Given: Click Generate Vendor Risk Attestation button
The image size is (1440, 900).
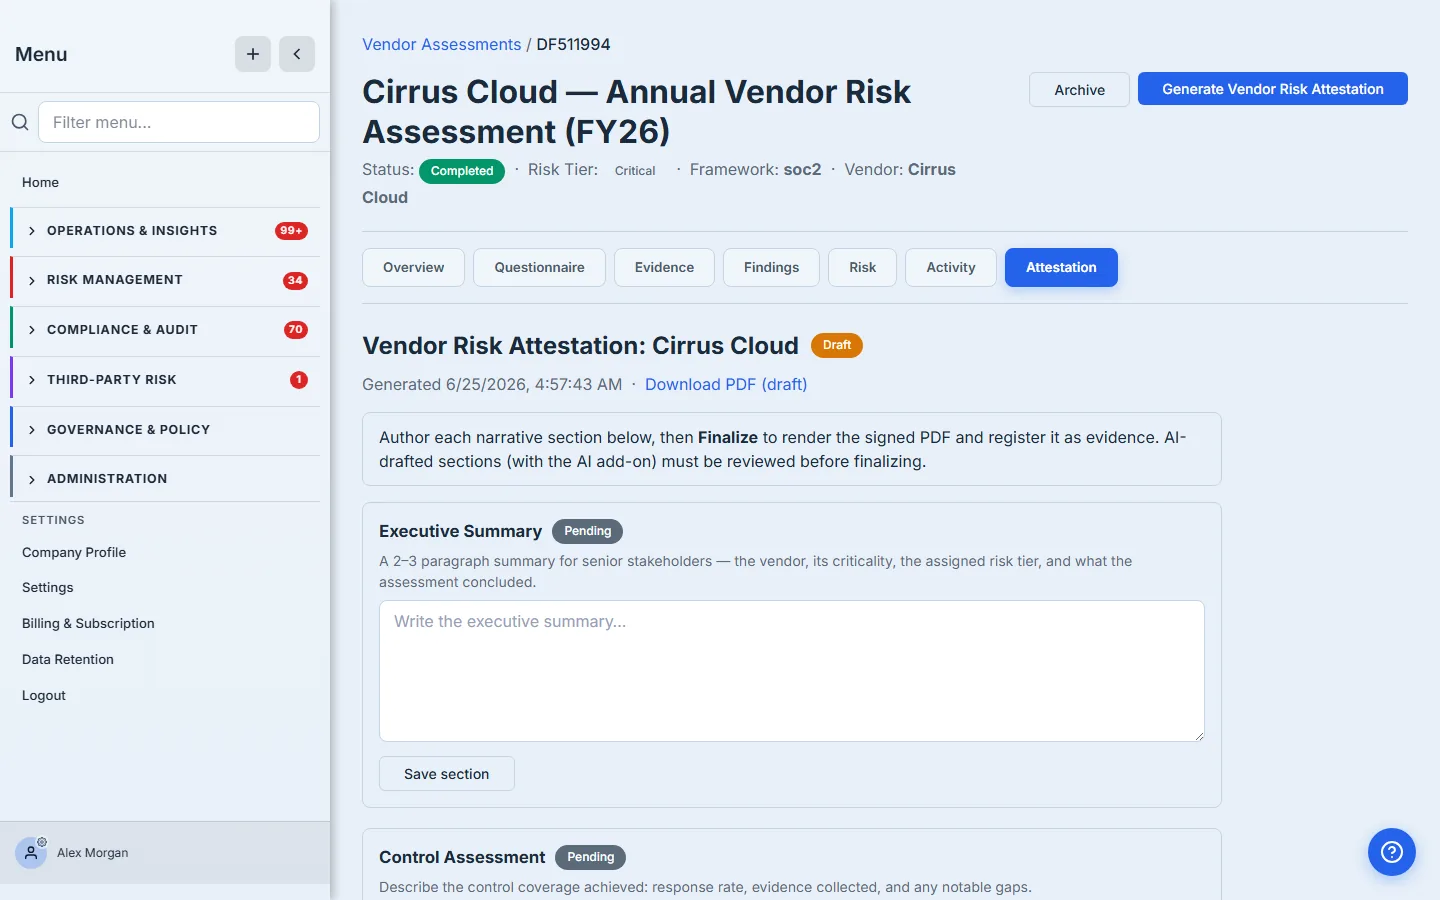Looking at the screenshot, I should (1272, 89).
